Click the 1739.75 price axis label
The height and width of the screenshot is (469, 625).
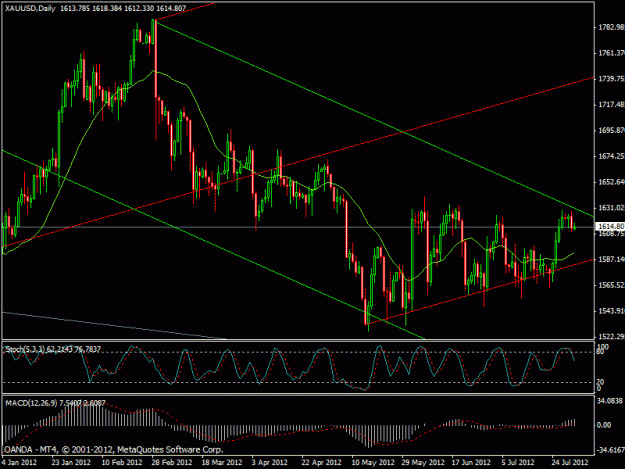coord(611,79)
